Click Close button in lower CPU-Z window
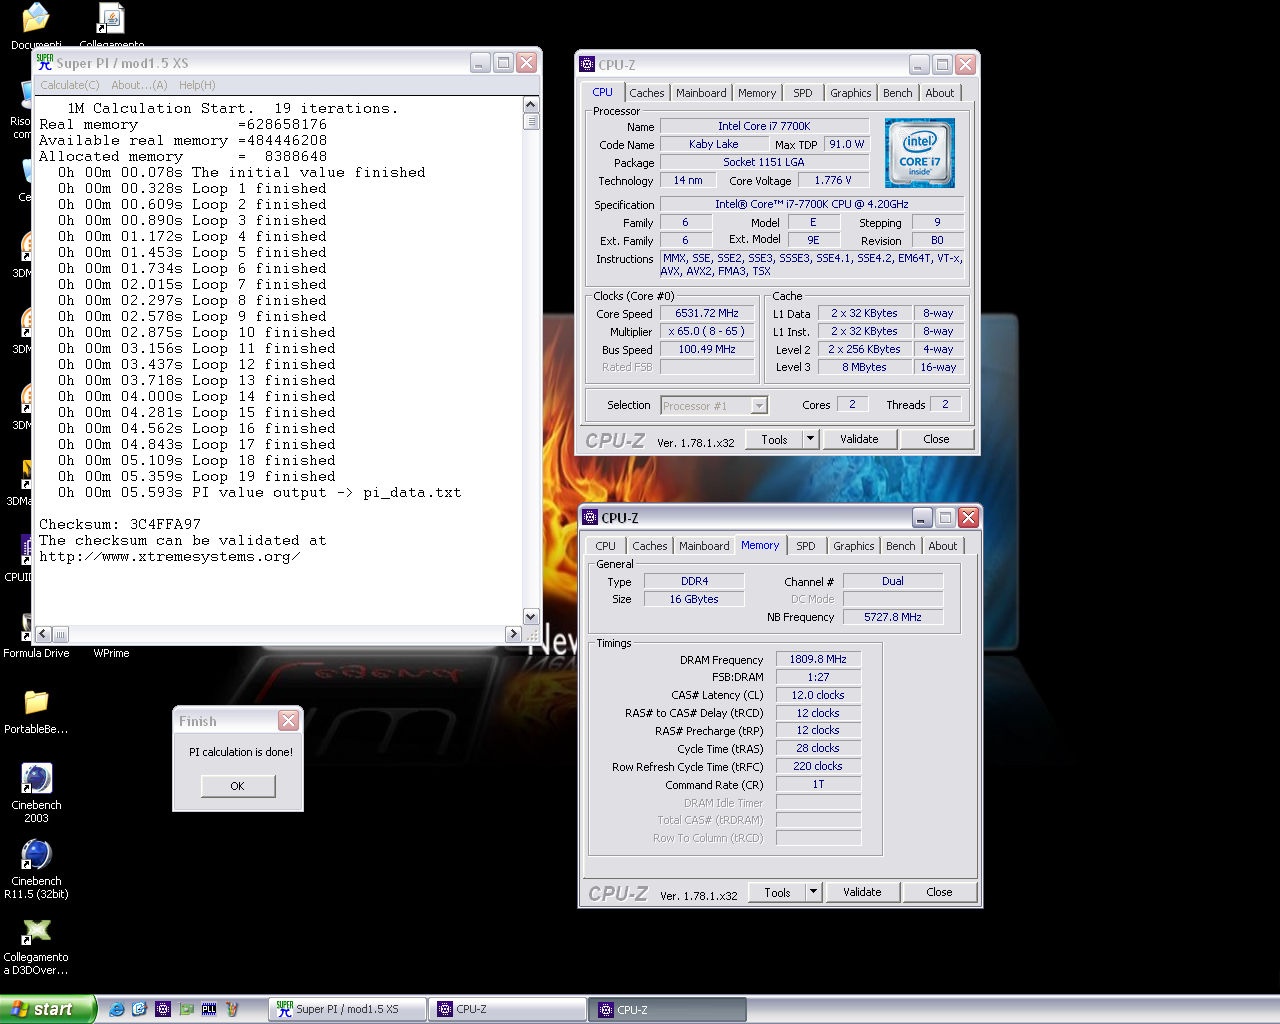The height and width of the screenshot is (1024, 1280). [x=940, y=892]
